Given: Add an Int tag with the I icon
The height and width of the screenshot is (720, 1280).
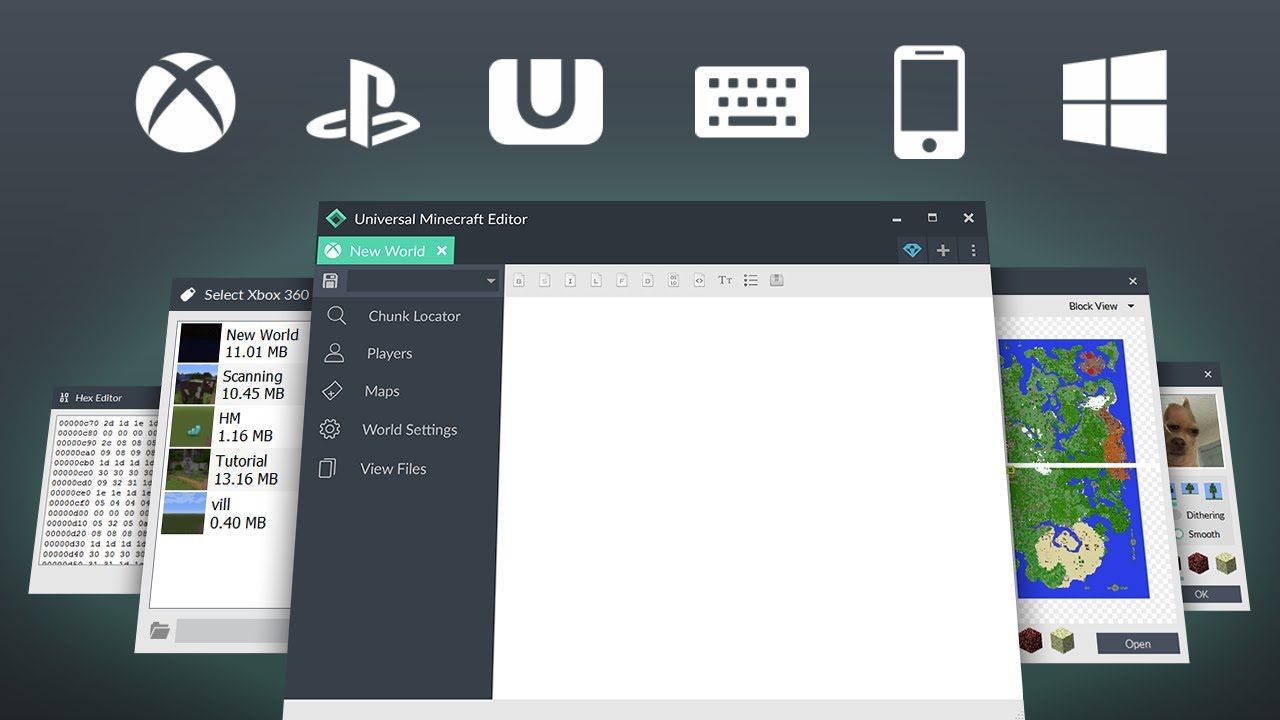Looking at the screenshot, I should (x=570, y=280).
